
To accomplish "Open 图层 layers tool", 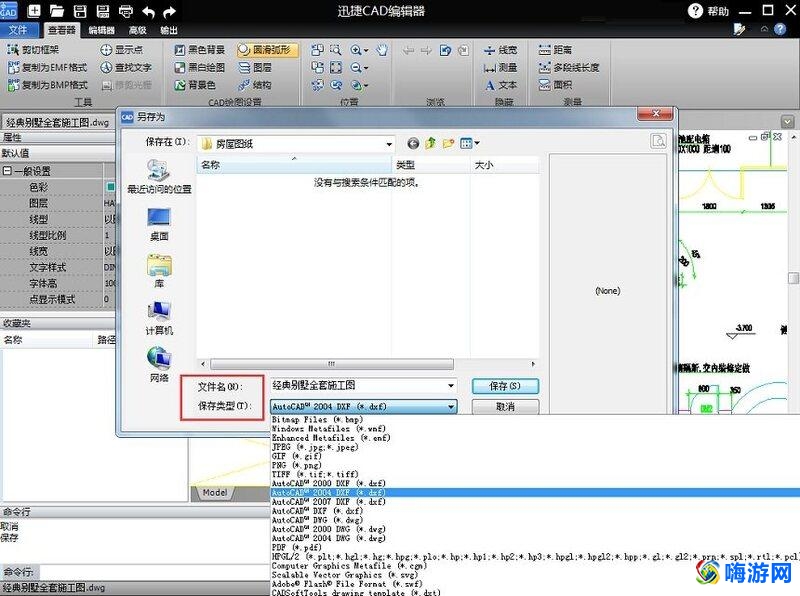I will click(255, 67).
